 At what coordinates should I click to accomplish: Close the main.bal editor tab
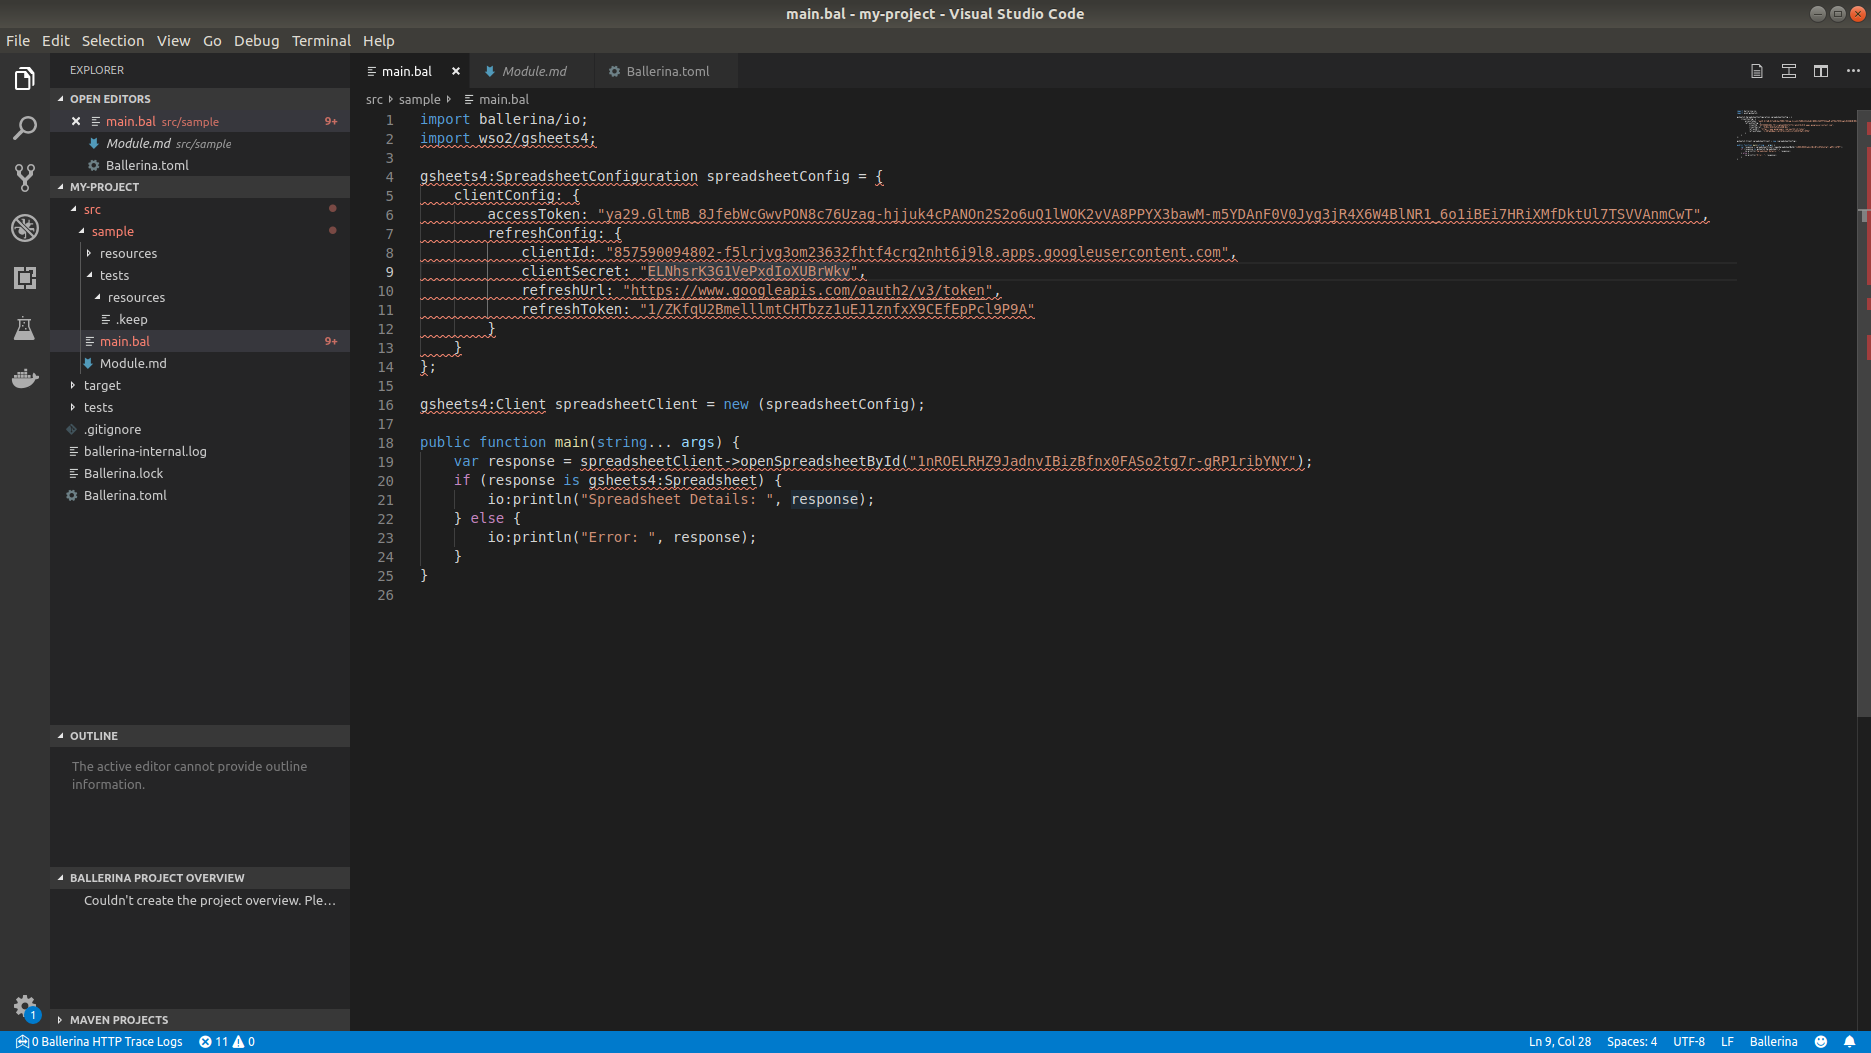coord(456,71)
